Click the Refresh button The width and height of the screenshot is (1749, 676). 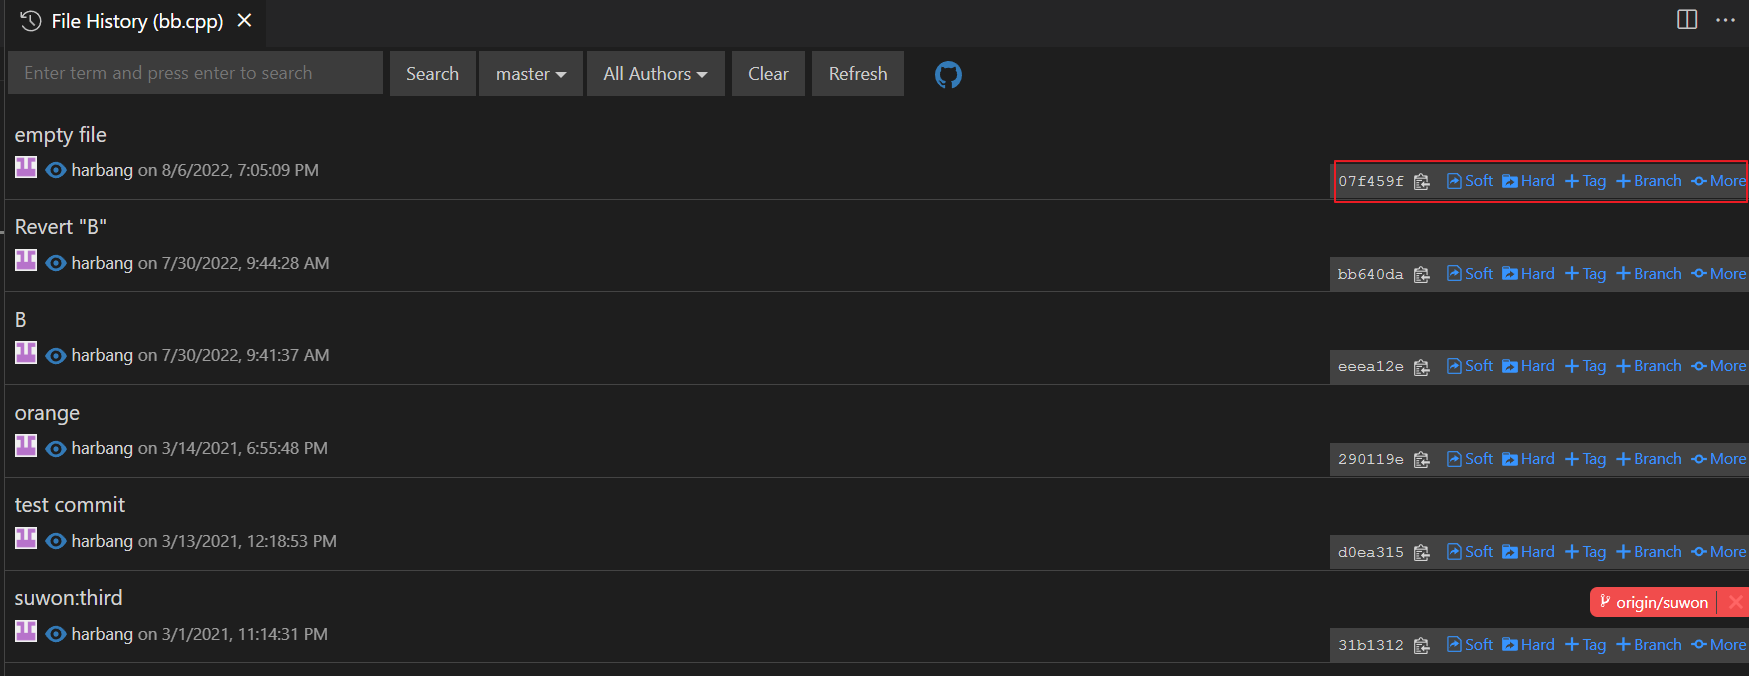(x=858, y=74)
